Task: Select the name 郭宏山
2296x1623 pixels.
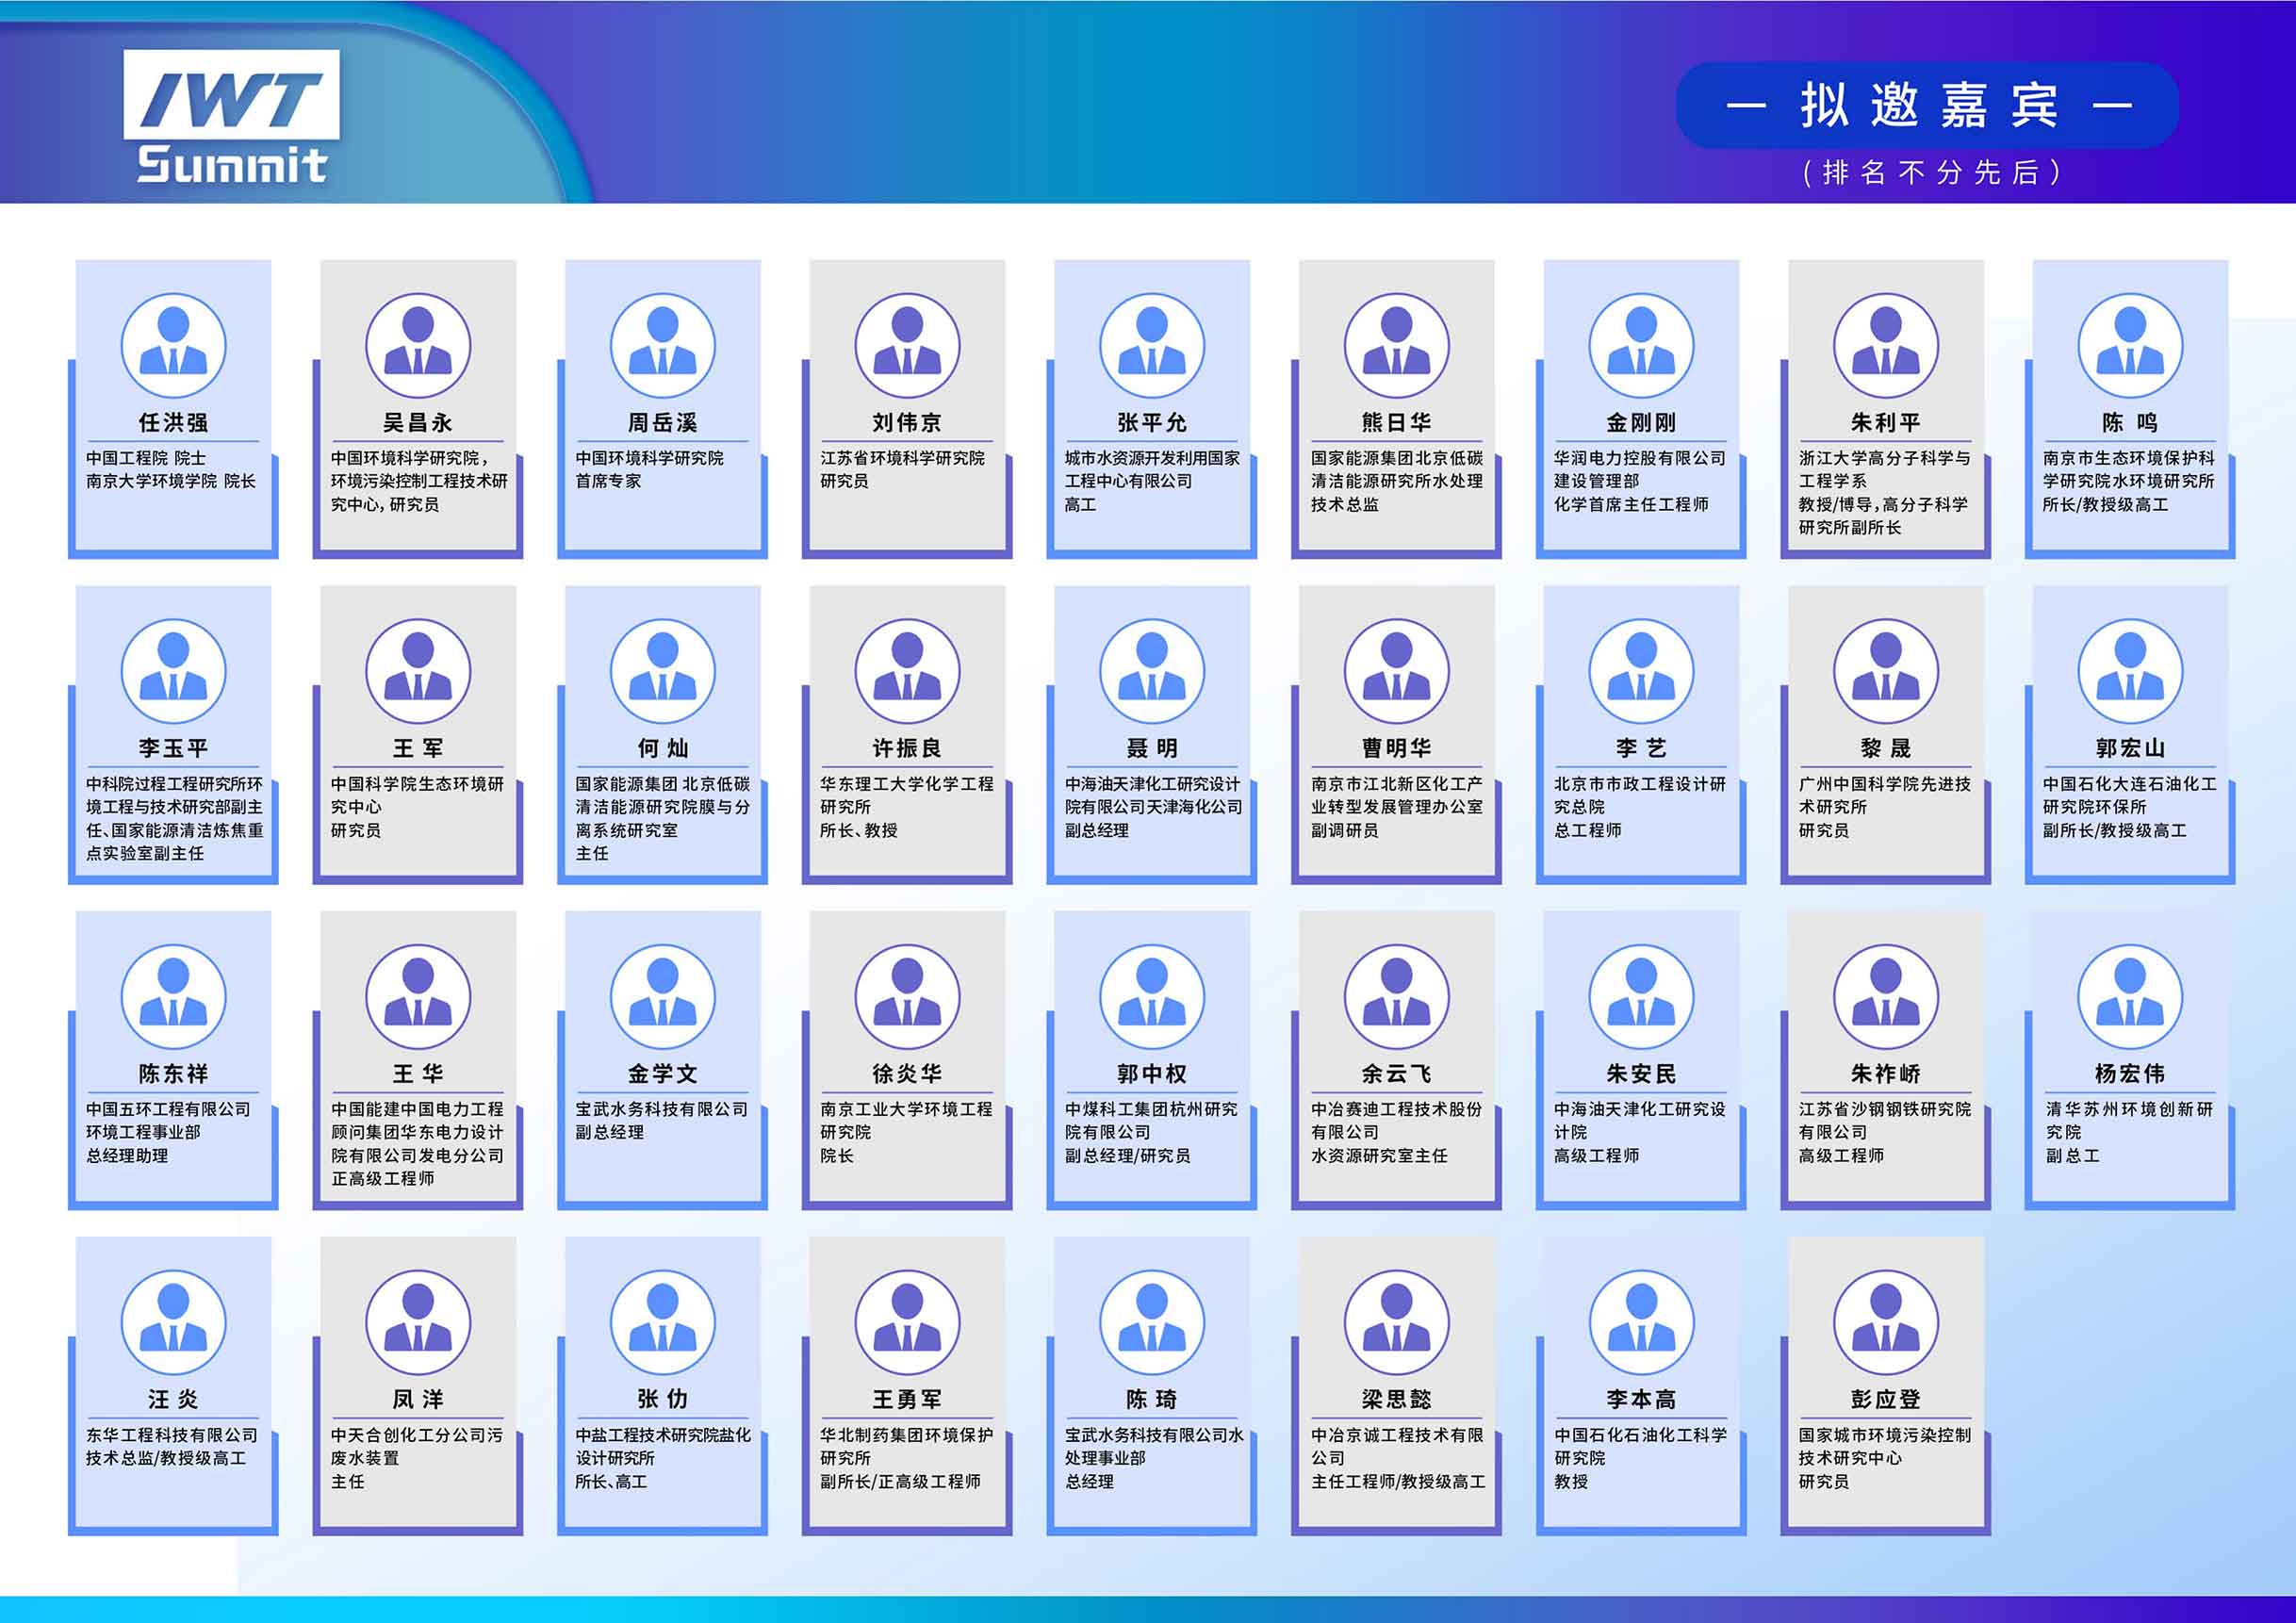Action: tap(2130, 748)
